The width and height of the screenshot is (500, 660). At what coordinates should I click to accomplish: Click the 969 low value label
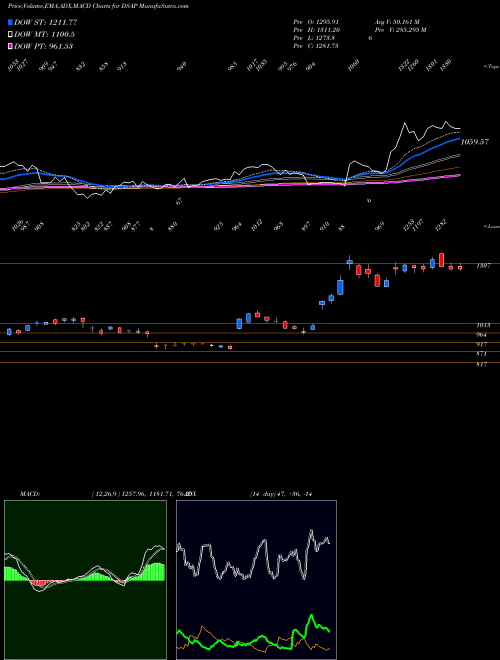coord(380,226)
